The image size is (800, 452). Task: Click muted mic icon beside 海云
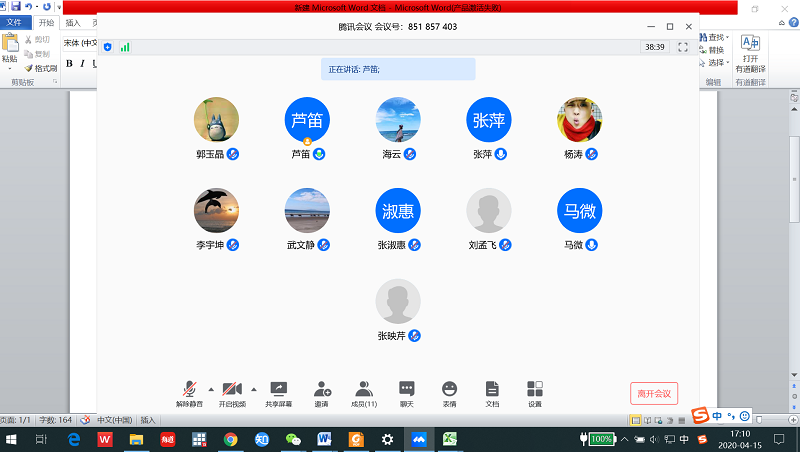click(410, 154)
